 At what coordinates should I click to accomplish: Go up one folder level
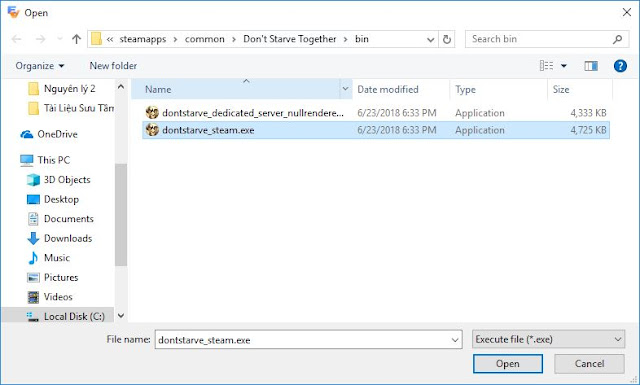(x=76, y=39)
